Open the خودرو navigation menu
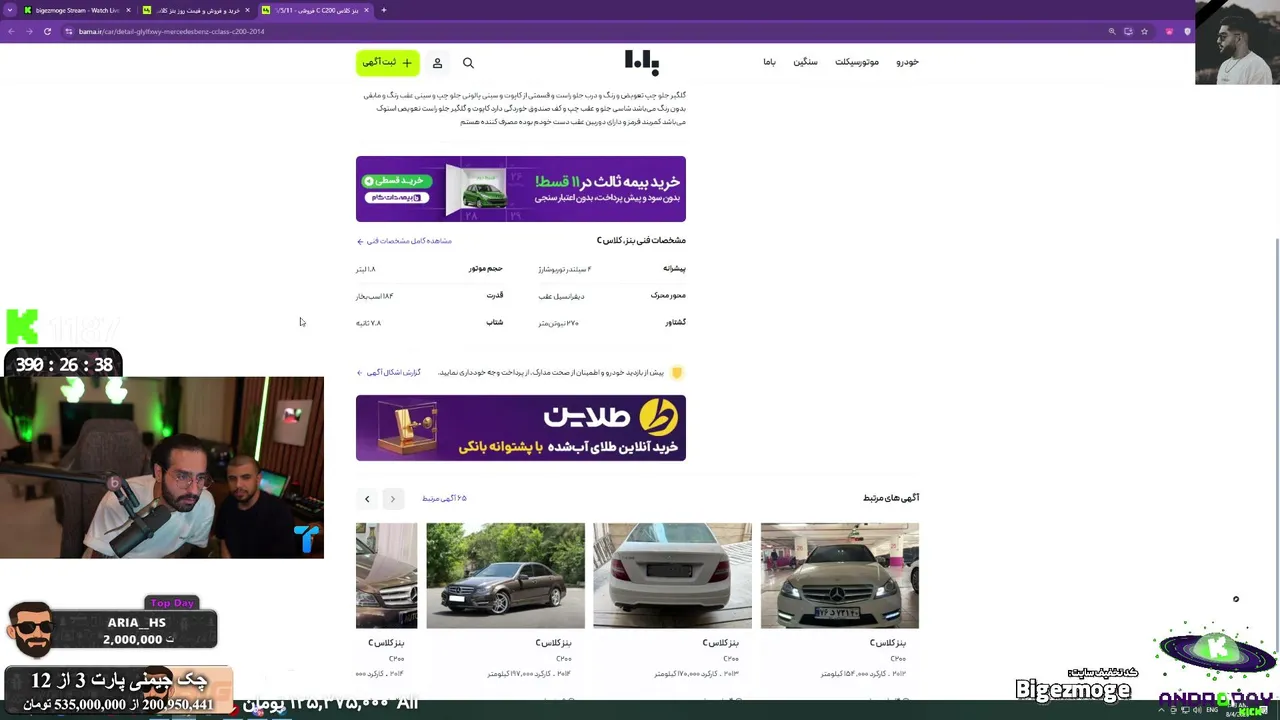The width and height of the screenshot is (1280, 720). 907,62
